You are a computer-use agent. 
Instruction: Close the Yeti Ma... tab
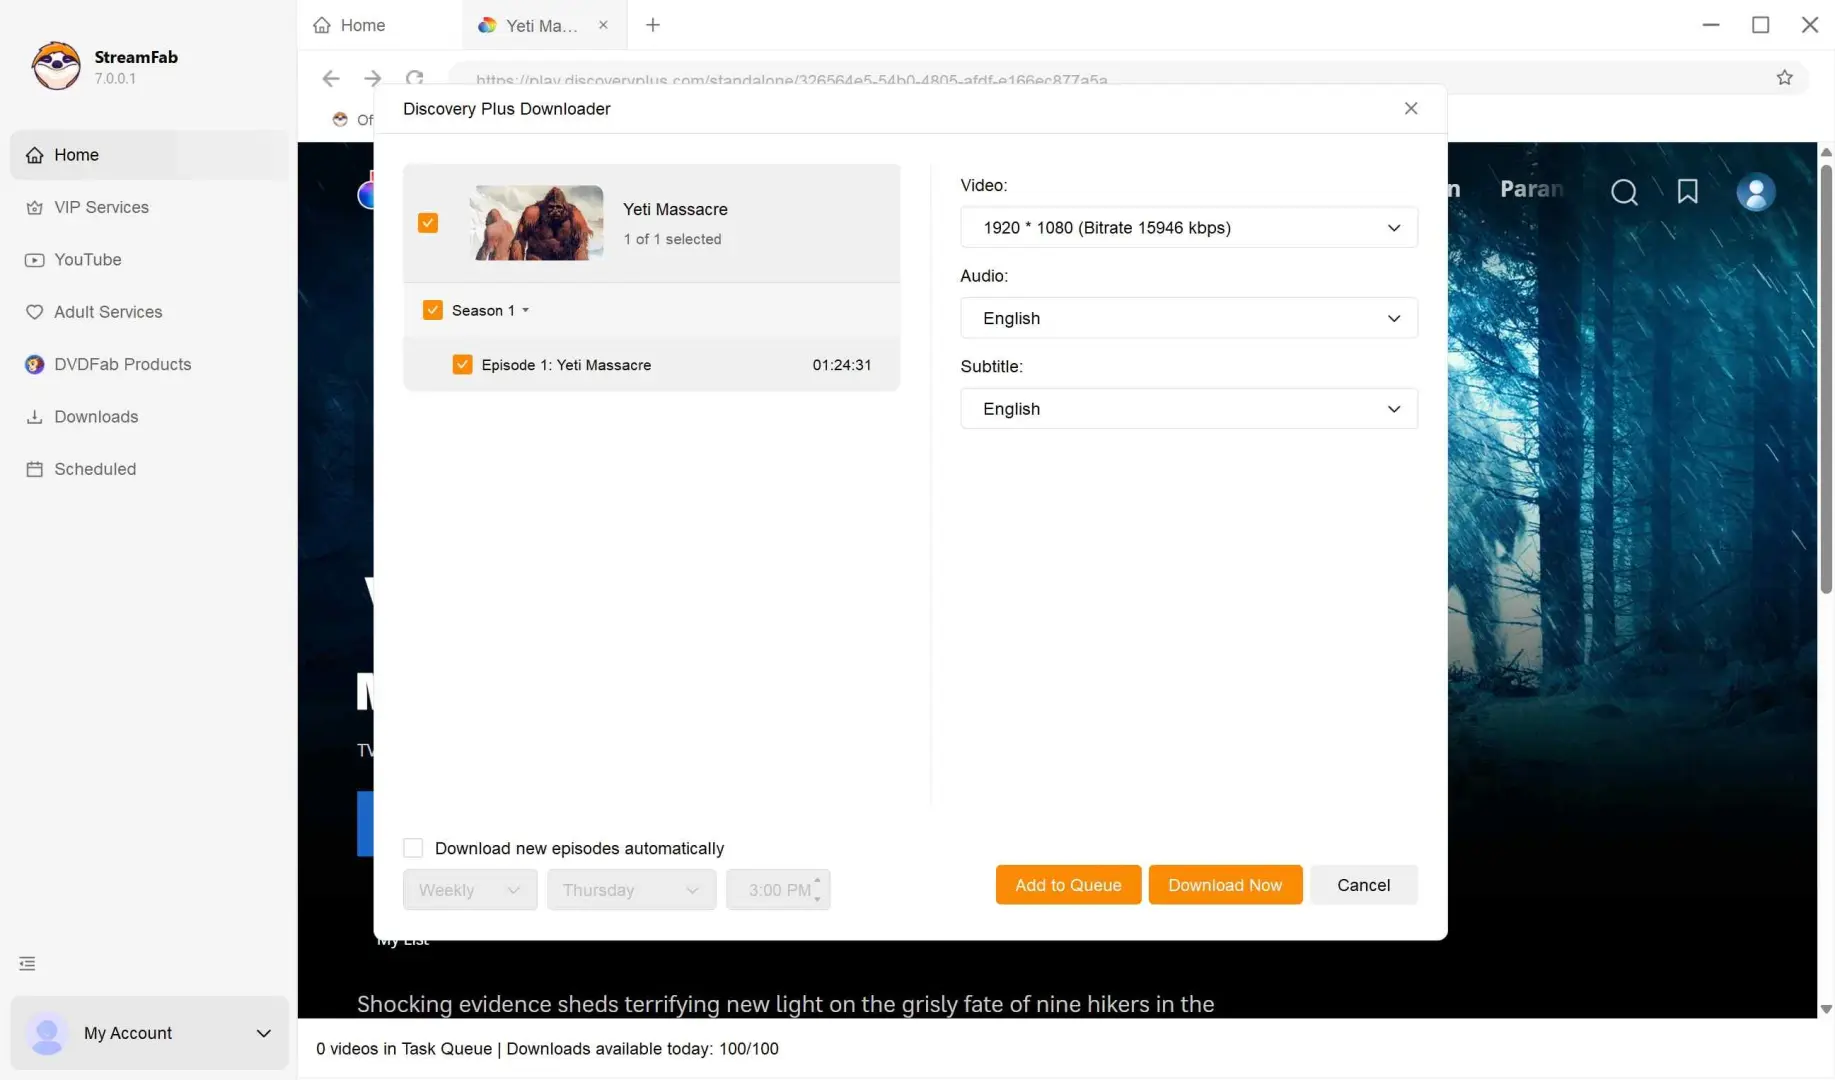pos(603,25)
